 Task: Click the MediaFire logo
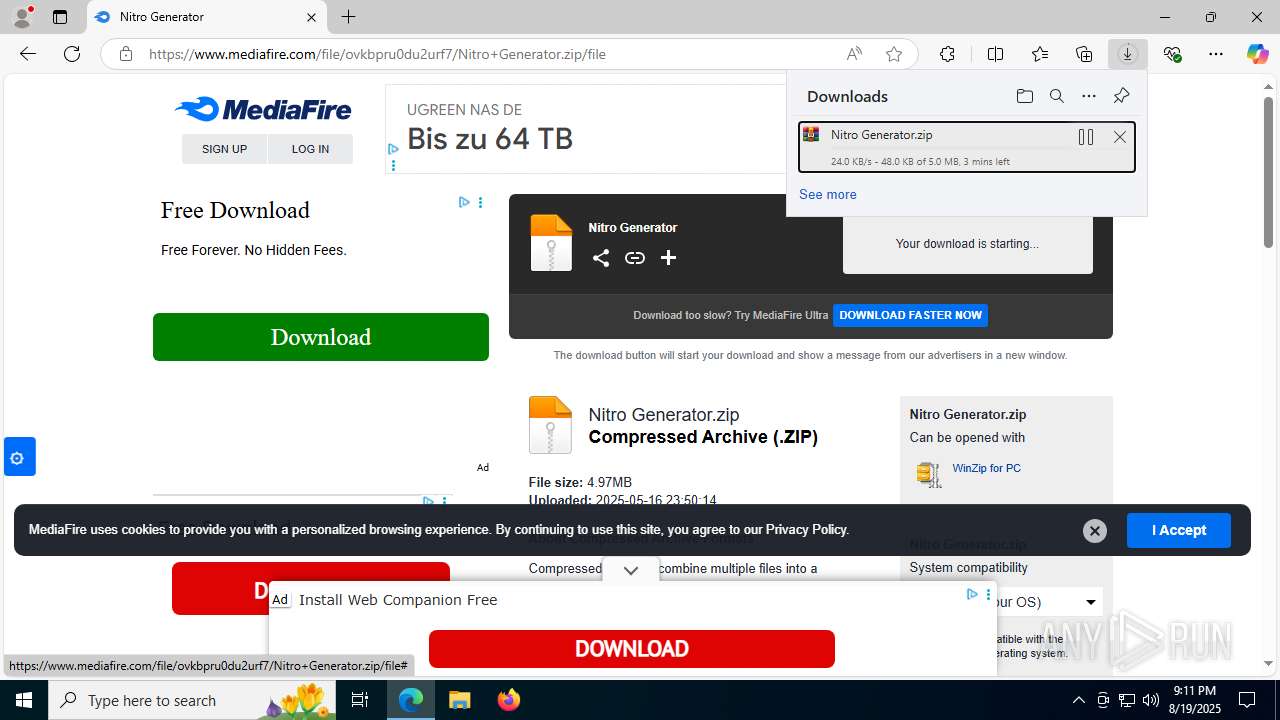263,109
